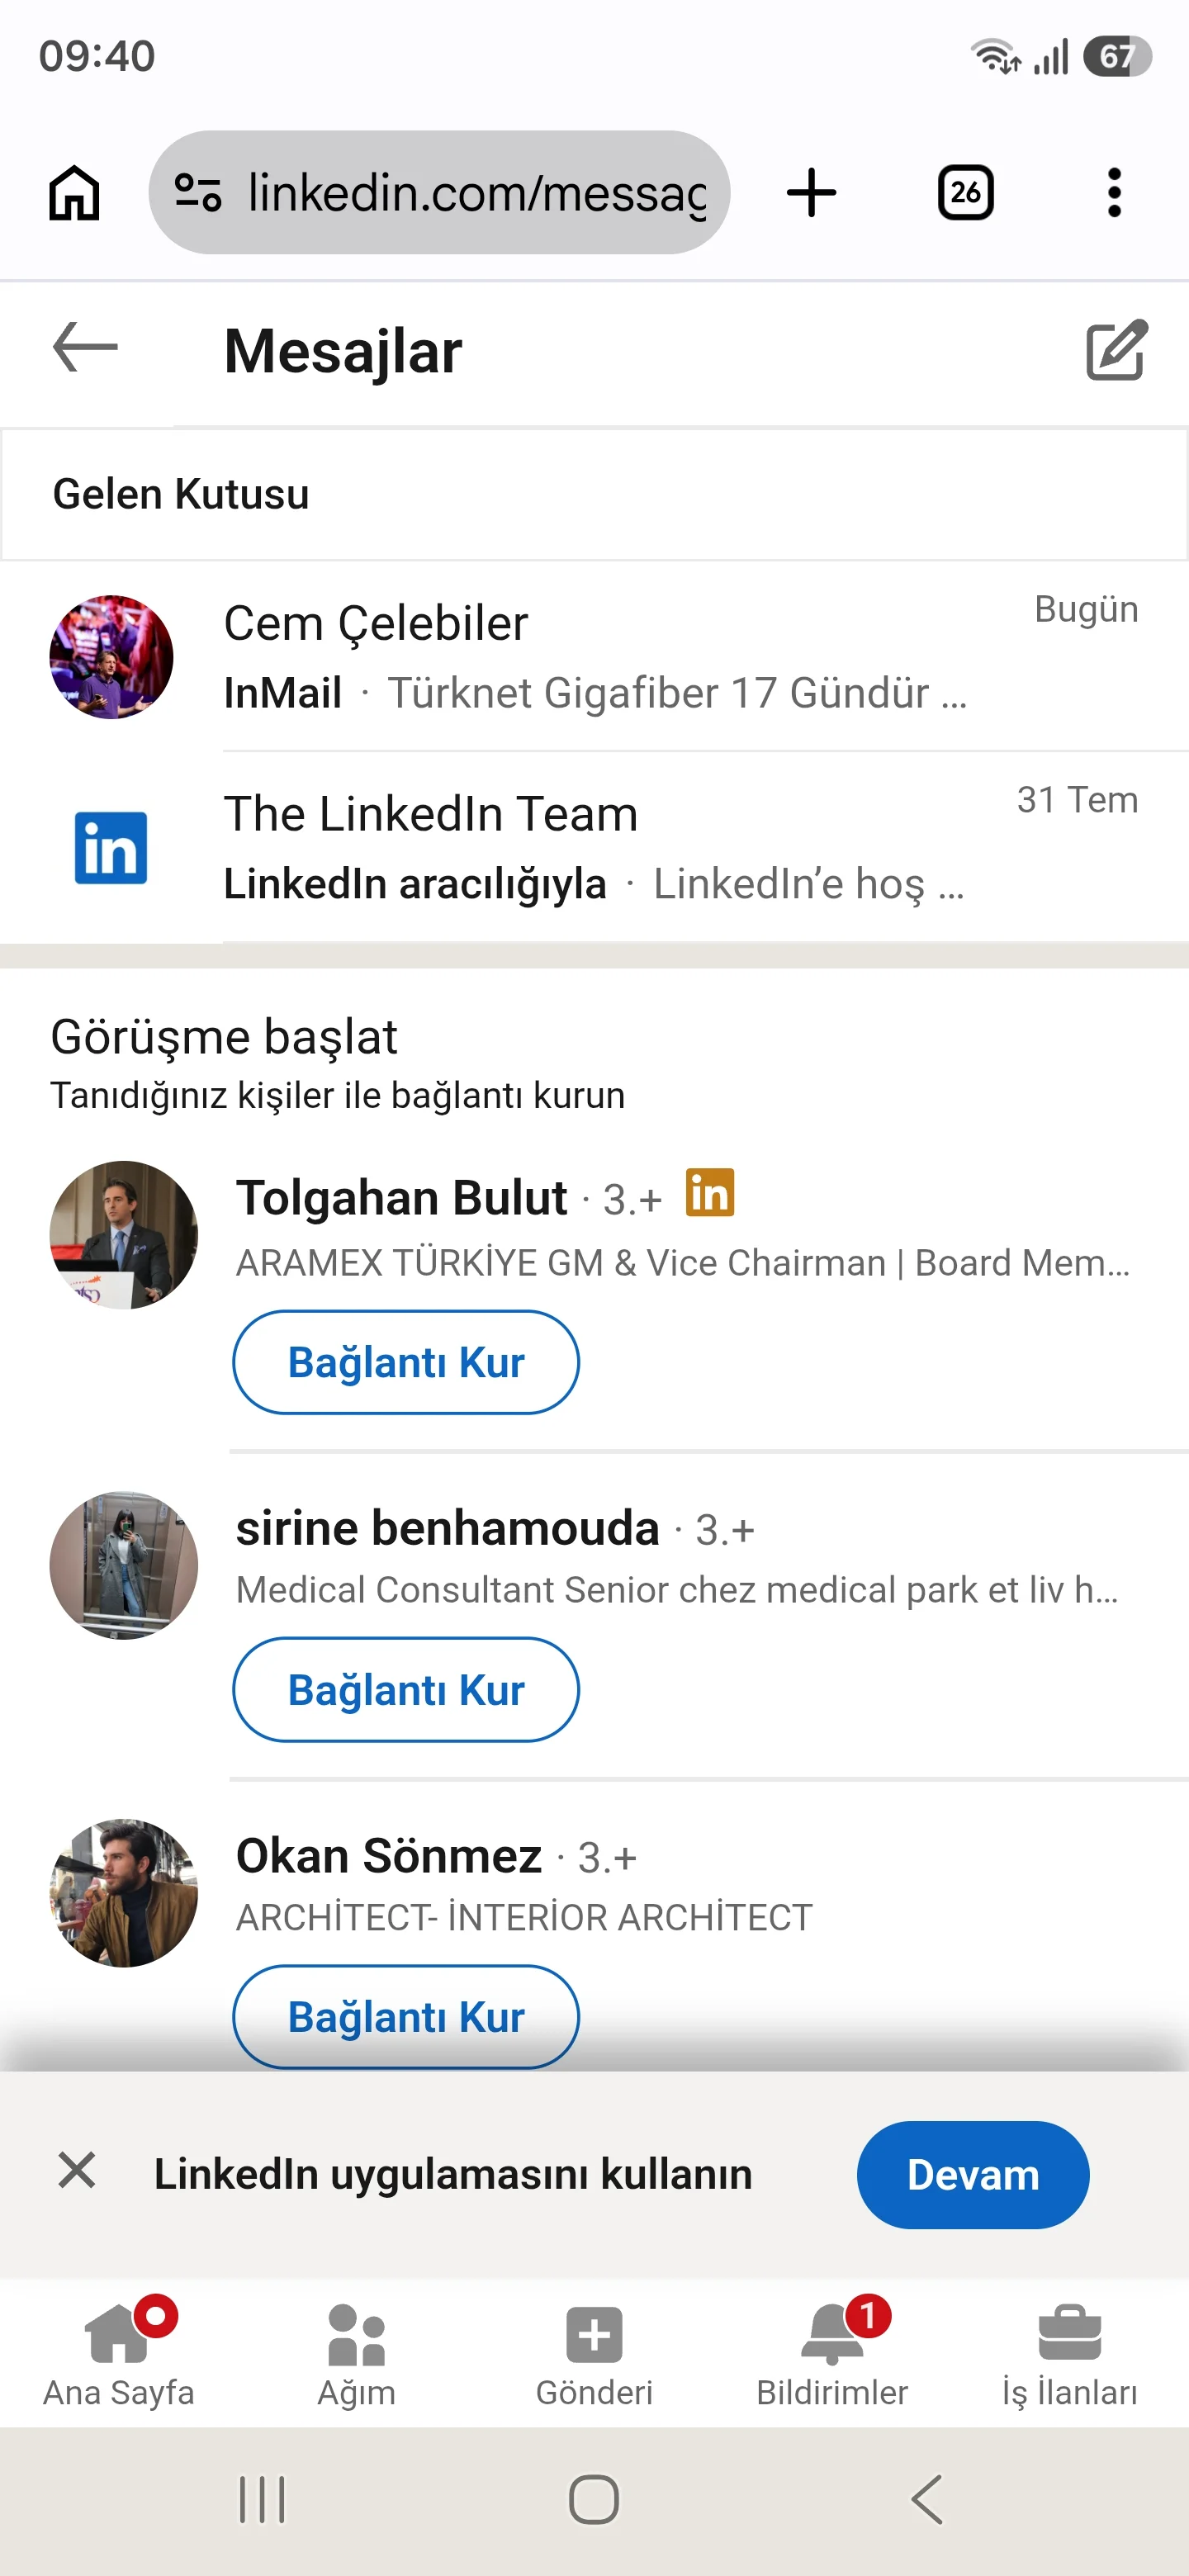Show the 26 open tabs switcher
The height and width of the screenshot is (2576, 1189).
tap(965, 192)
